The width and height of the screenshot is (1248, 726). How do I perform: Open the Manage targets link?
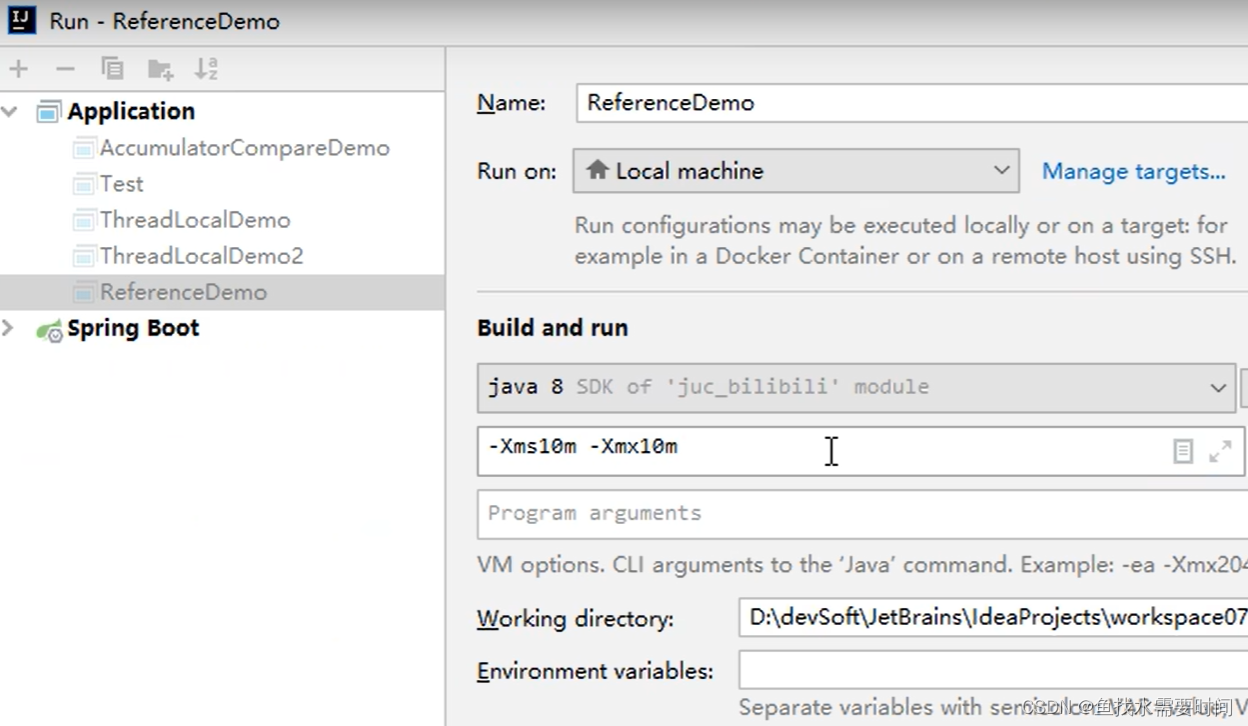1133,172
